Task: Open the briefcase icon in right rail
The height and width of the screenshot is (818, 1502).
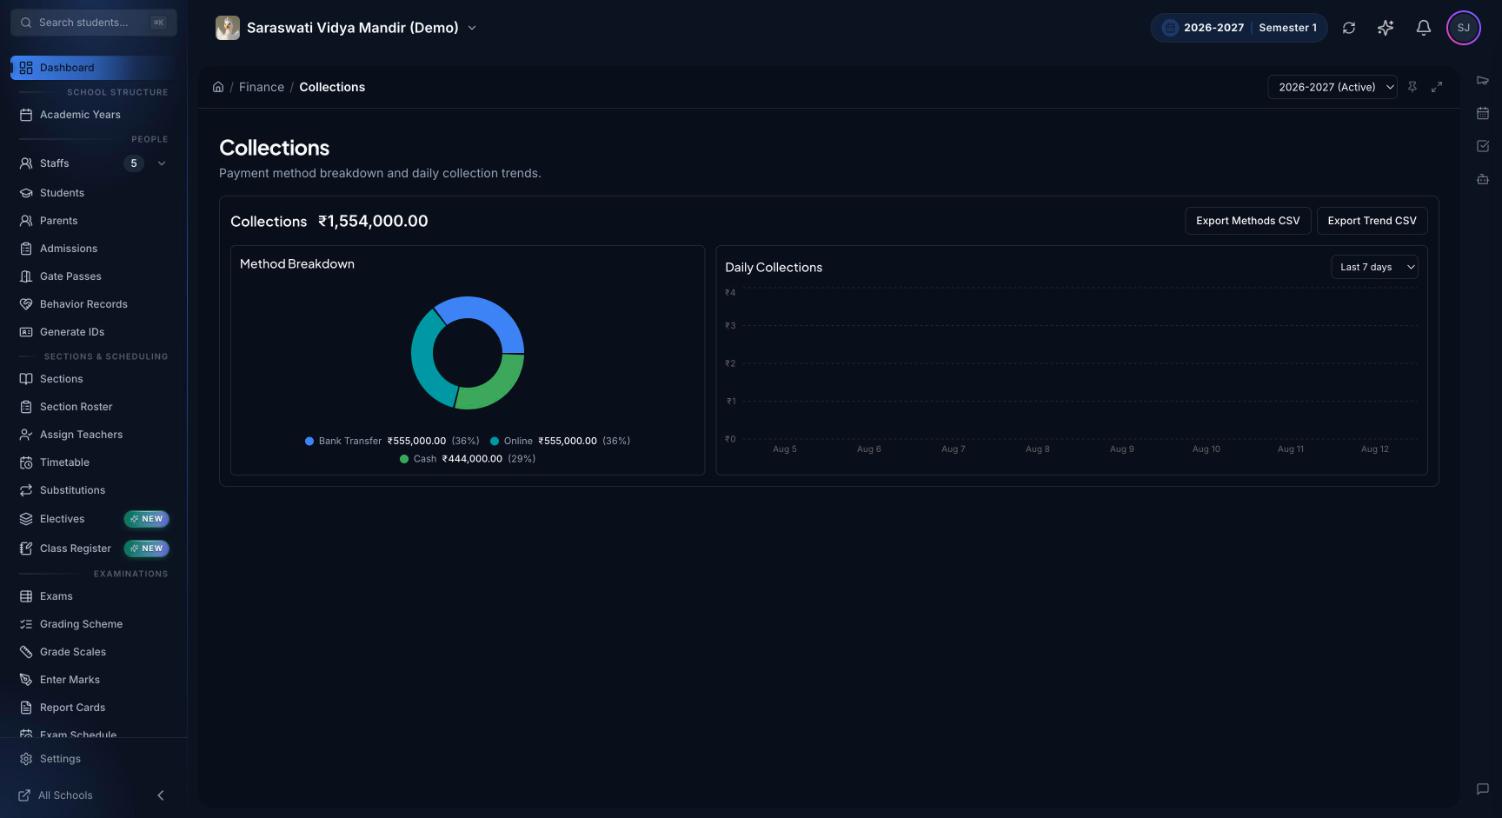Action: (1483, 179)
